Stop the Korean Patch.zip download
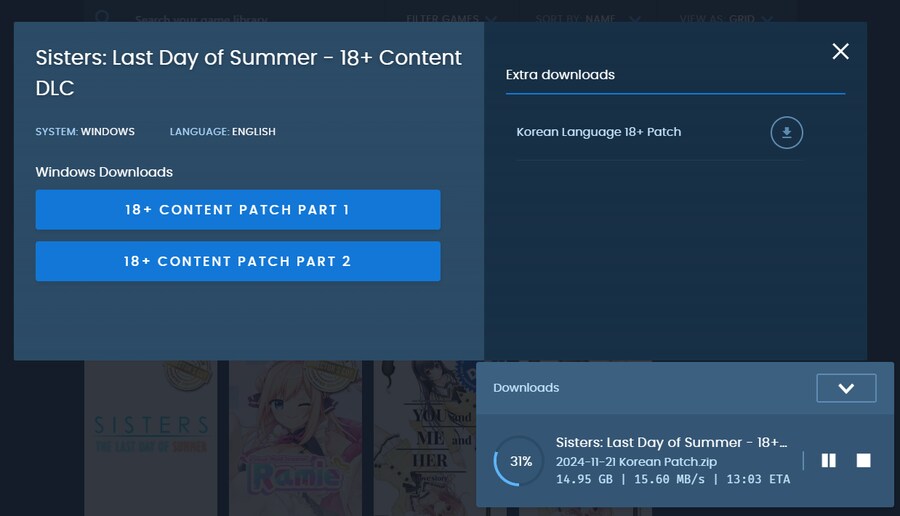This screenshot has height=516, width=900. pos(864,460)
